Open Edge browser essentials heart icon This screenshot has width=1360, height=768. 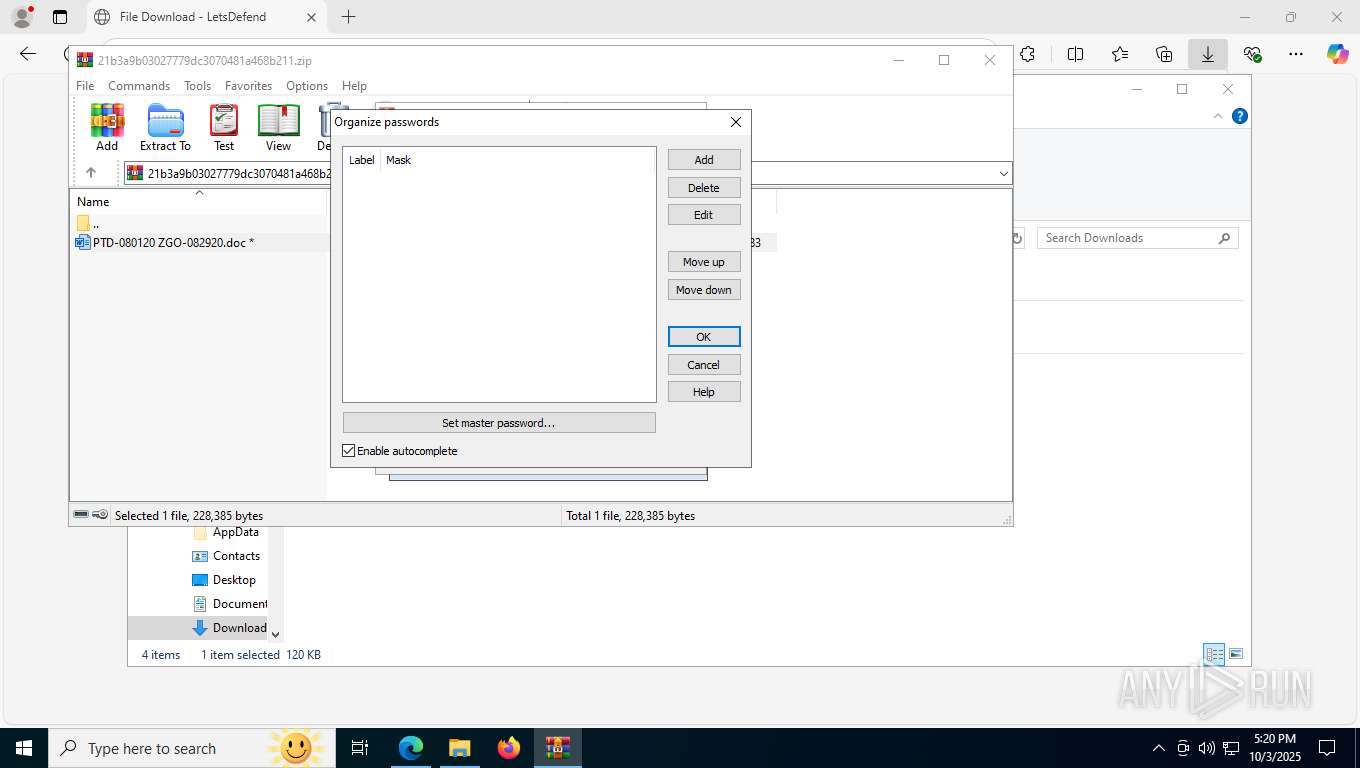click(x=1252, y=54)
